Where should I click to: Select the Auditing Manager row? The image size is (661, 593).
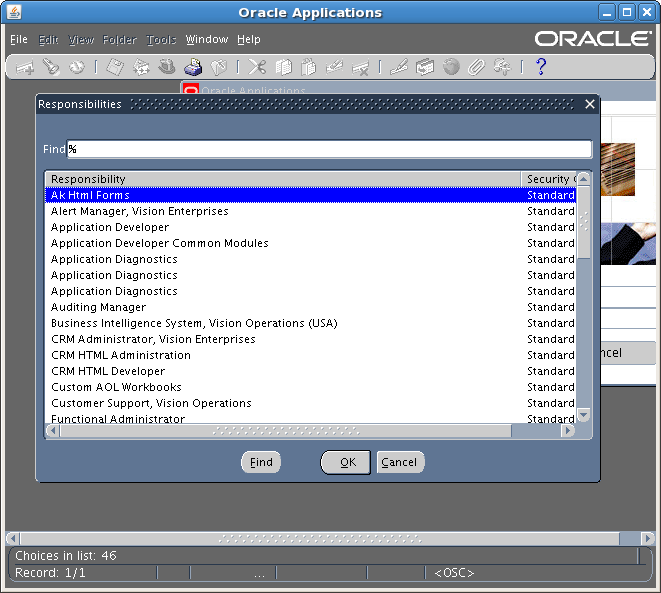coord(311,307)
